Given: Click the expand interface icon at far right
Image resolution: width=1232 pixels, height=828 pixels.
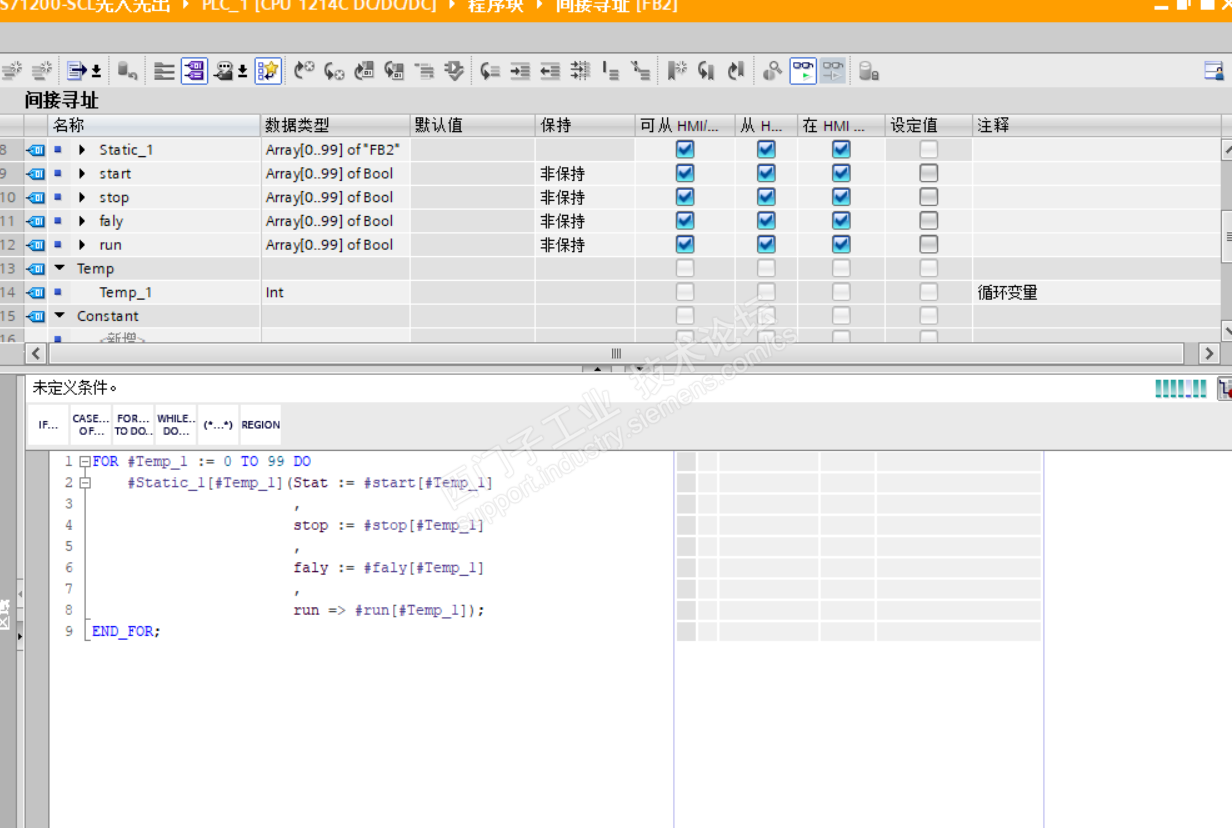Looking at the screenshot, I should [x=1213, y=71].
